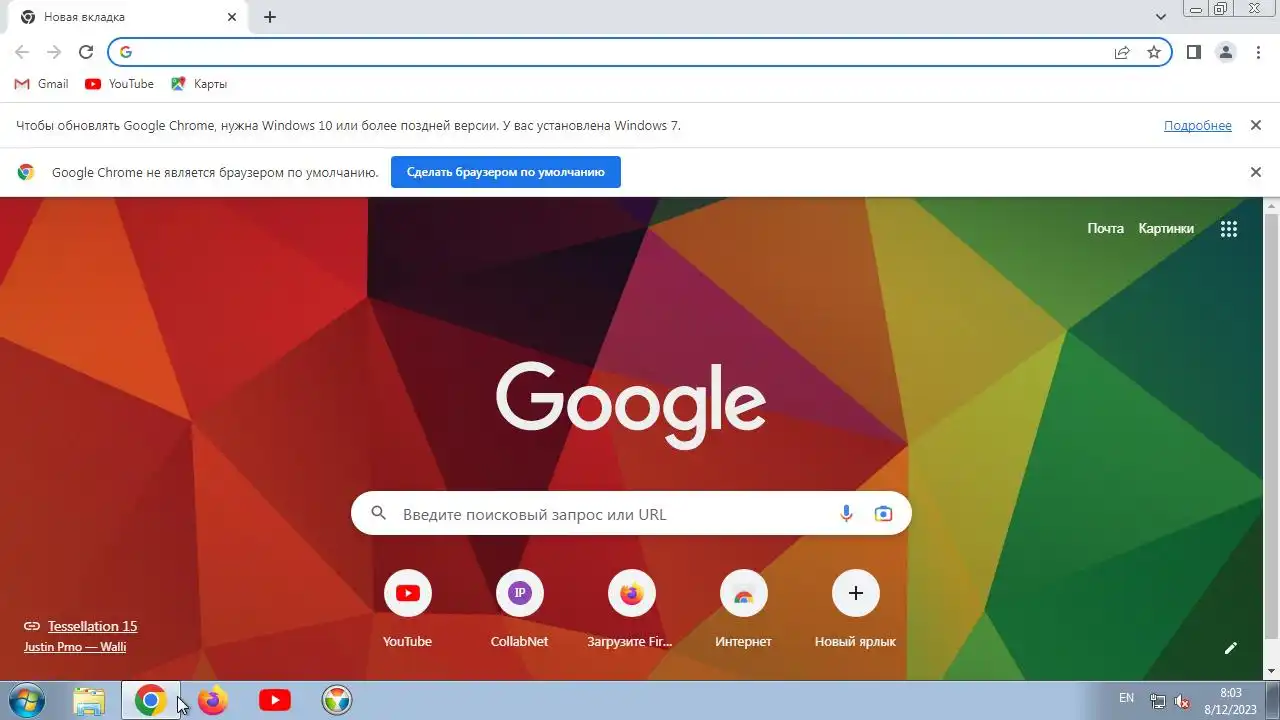Image resolution: width=1280 pixels, height=720 pixels.
Task: Share this page from the address bar
Action: [1122, 52]
